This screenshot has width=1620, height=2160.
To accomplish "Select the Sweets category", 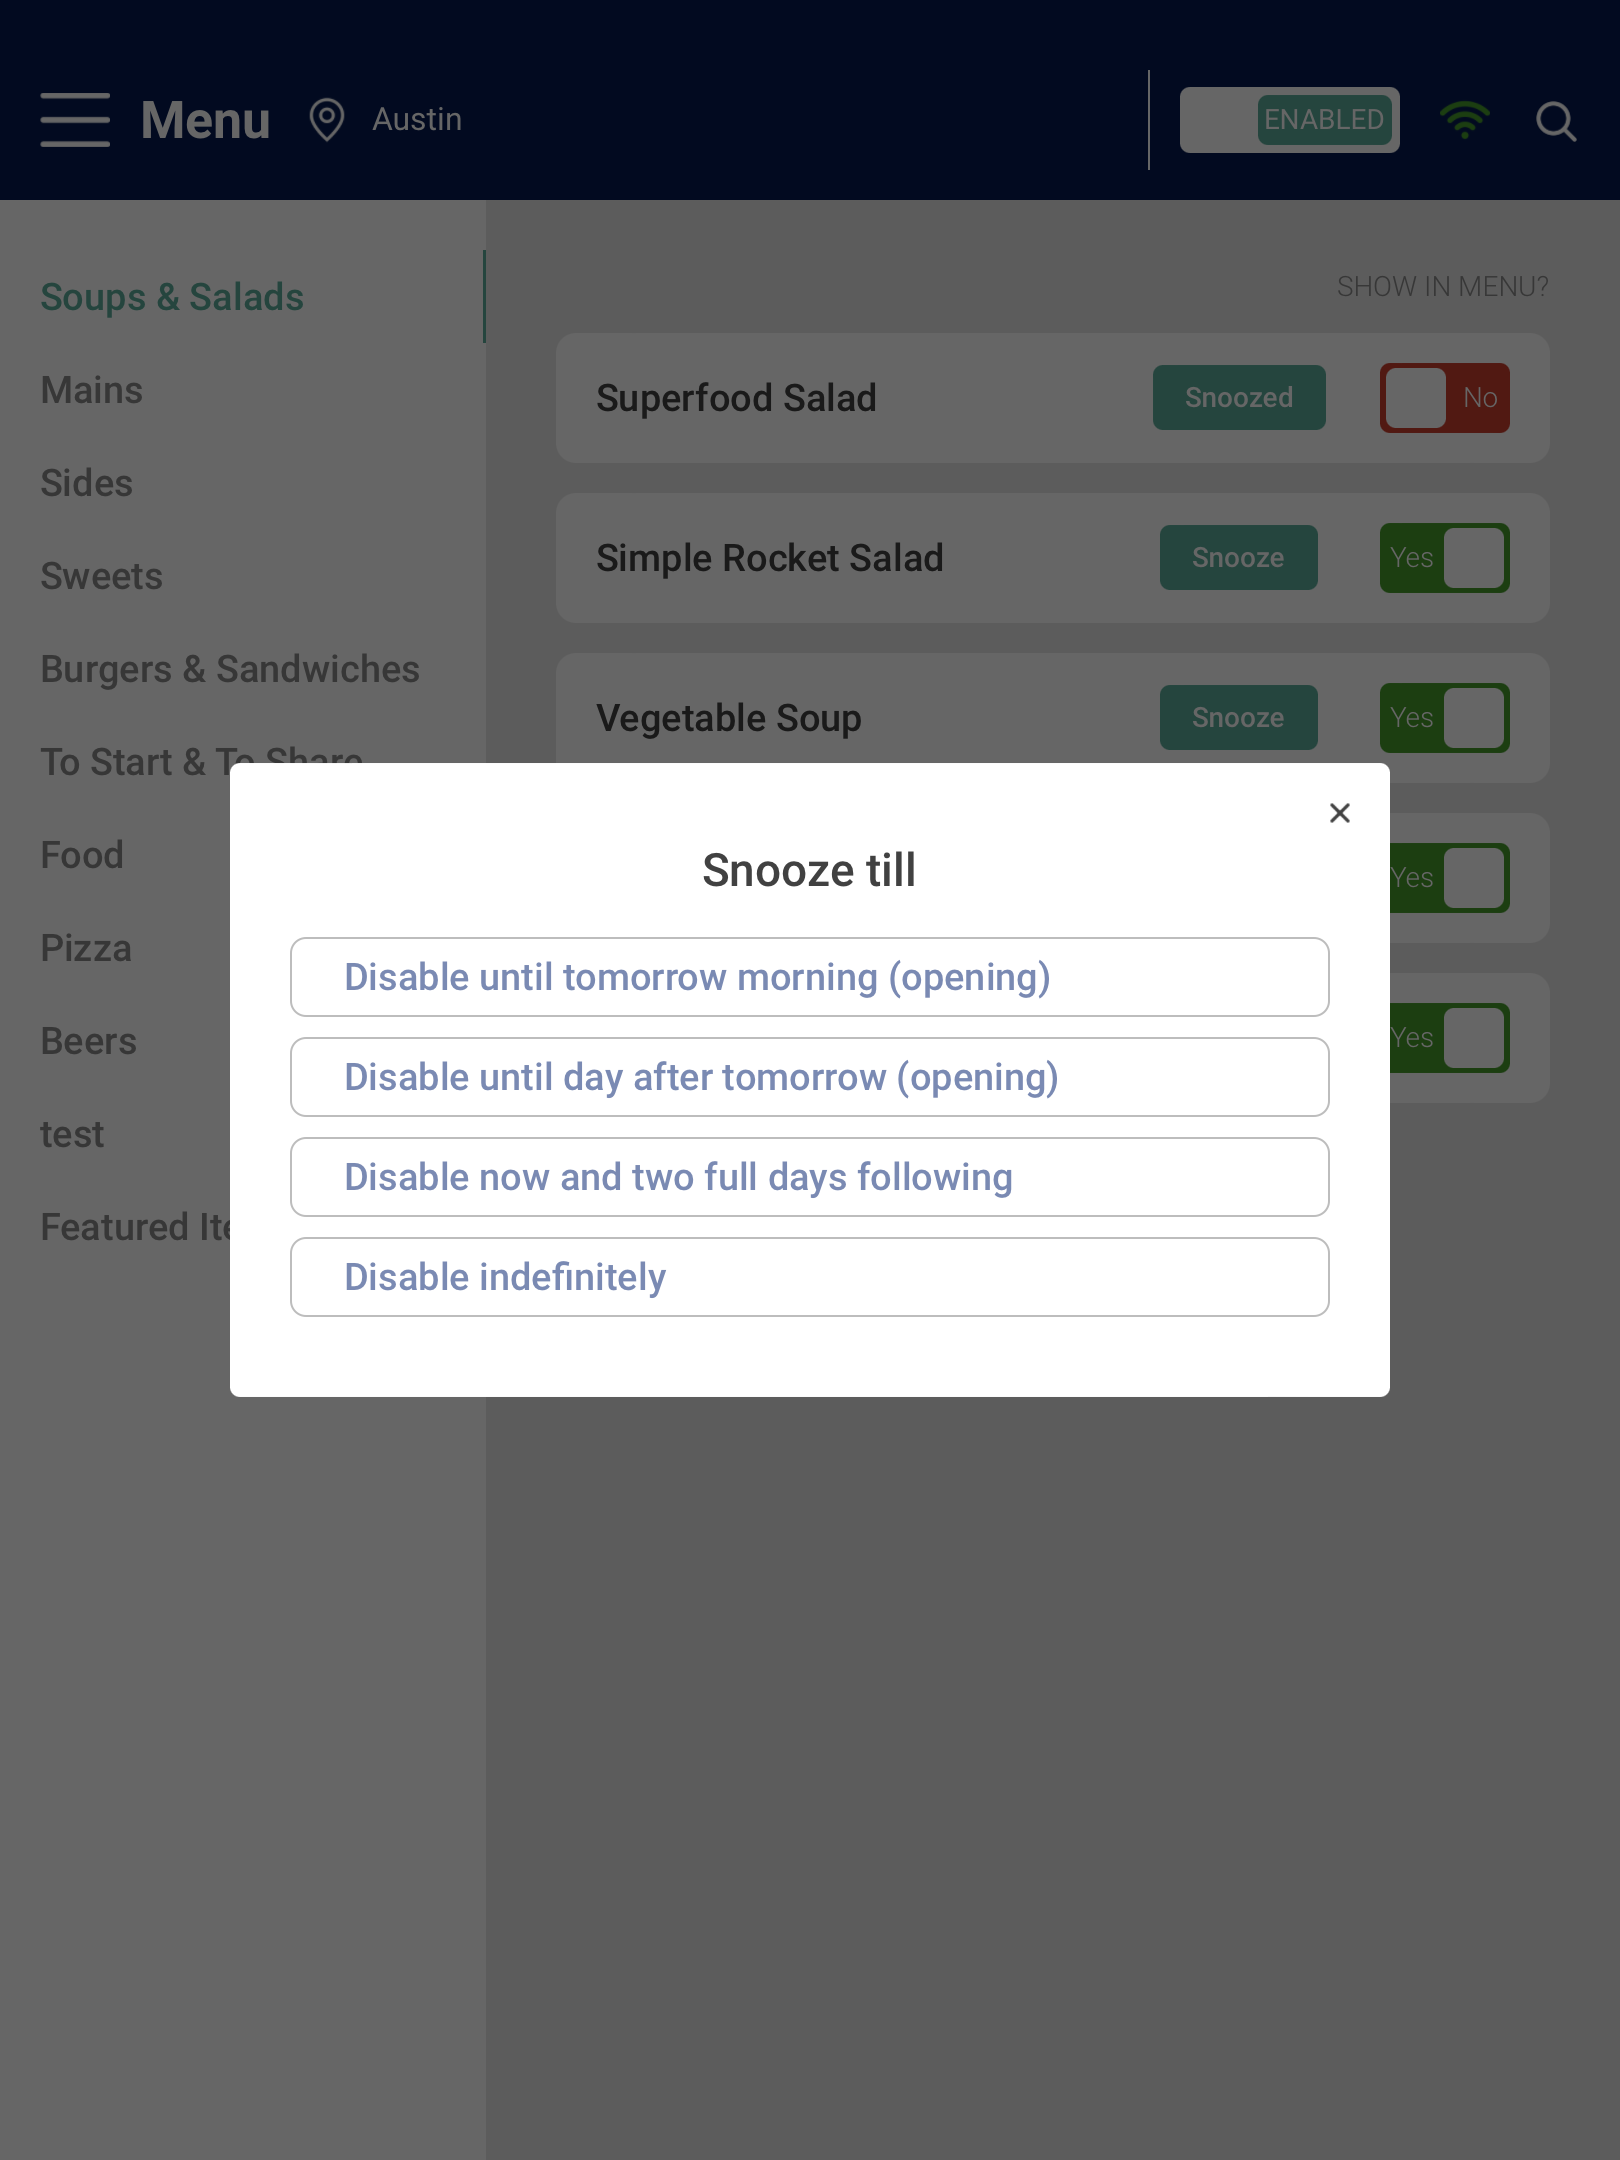I will (101, 576).
